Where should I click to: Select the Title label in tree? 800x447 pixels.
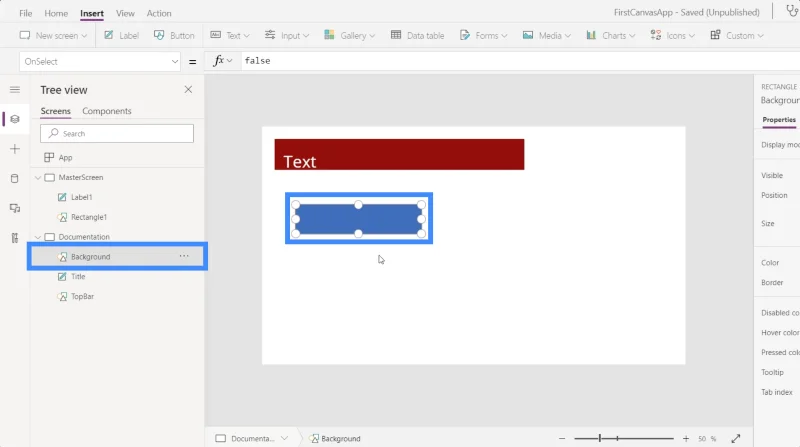point(78,277)
